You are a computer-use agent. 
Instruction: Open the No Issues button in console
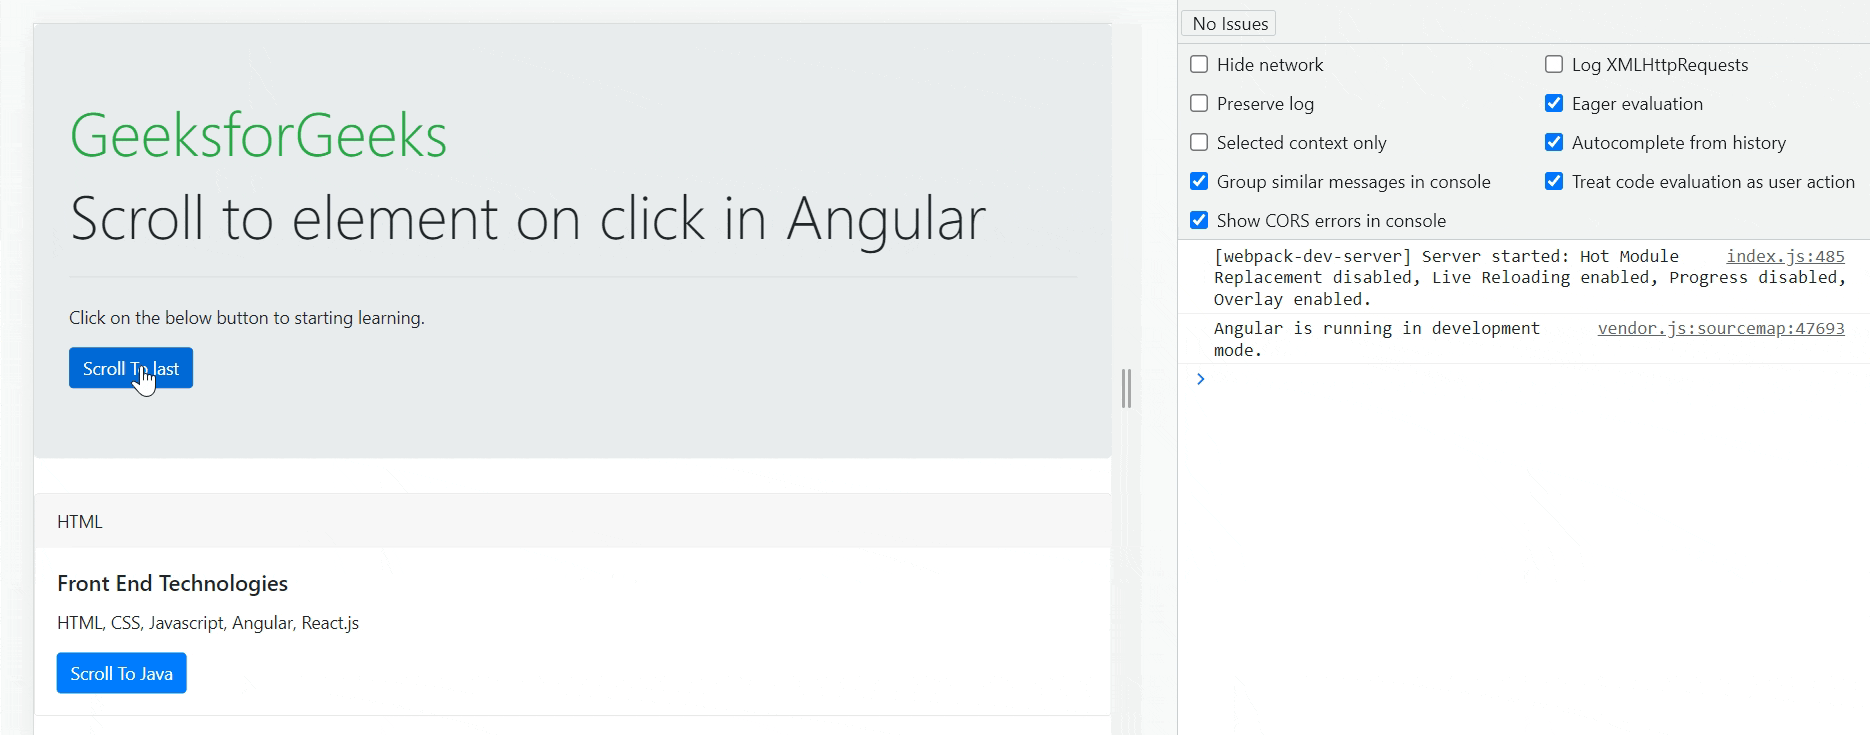click(x=1228, y=23)
